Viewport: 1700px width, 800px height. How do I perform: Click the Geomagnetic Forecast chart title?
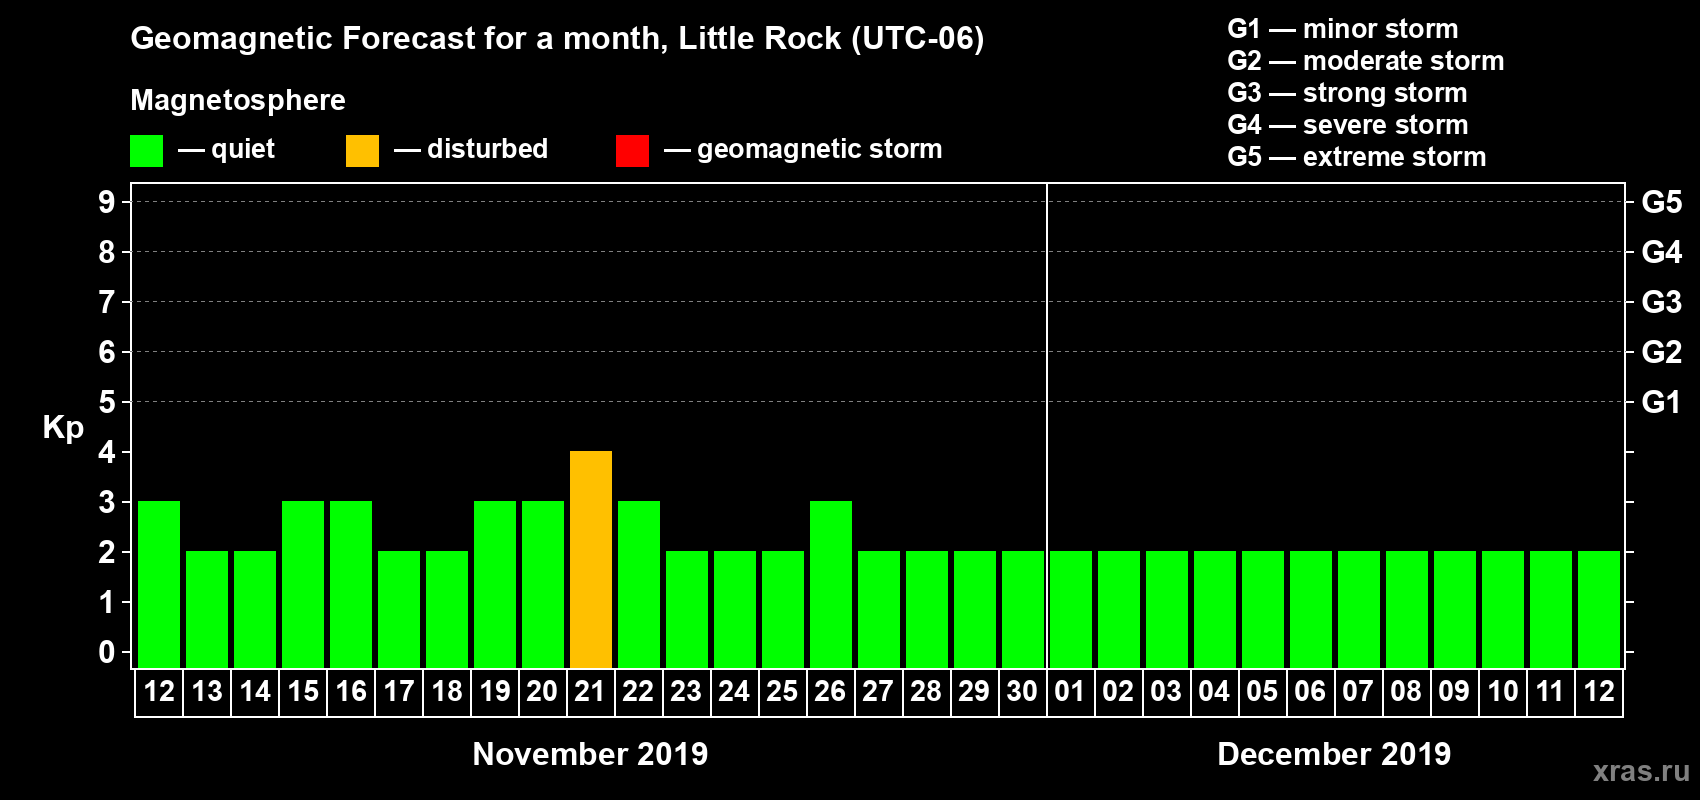pos(557,38)
